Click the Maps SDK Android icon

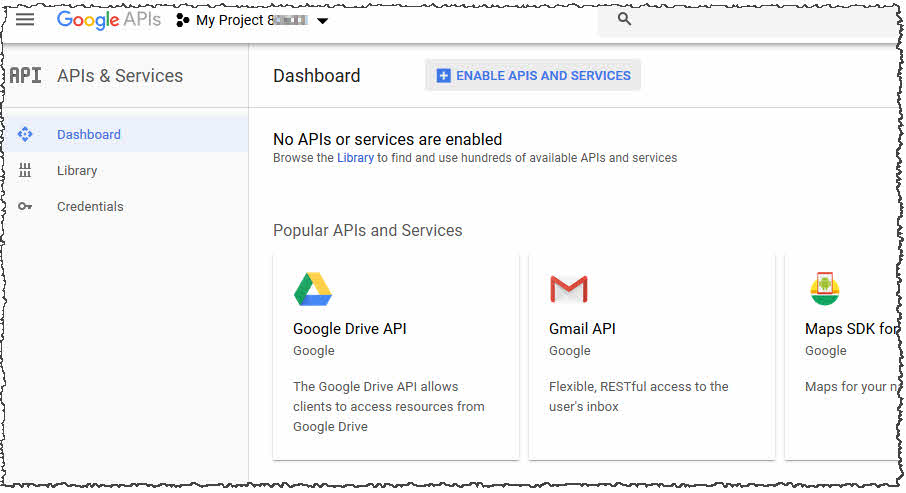(x=825, y=289)
